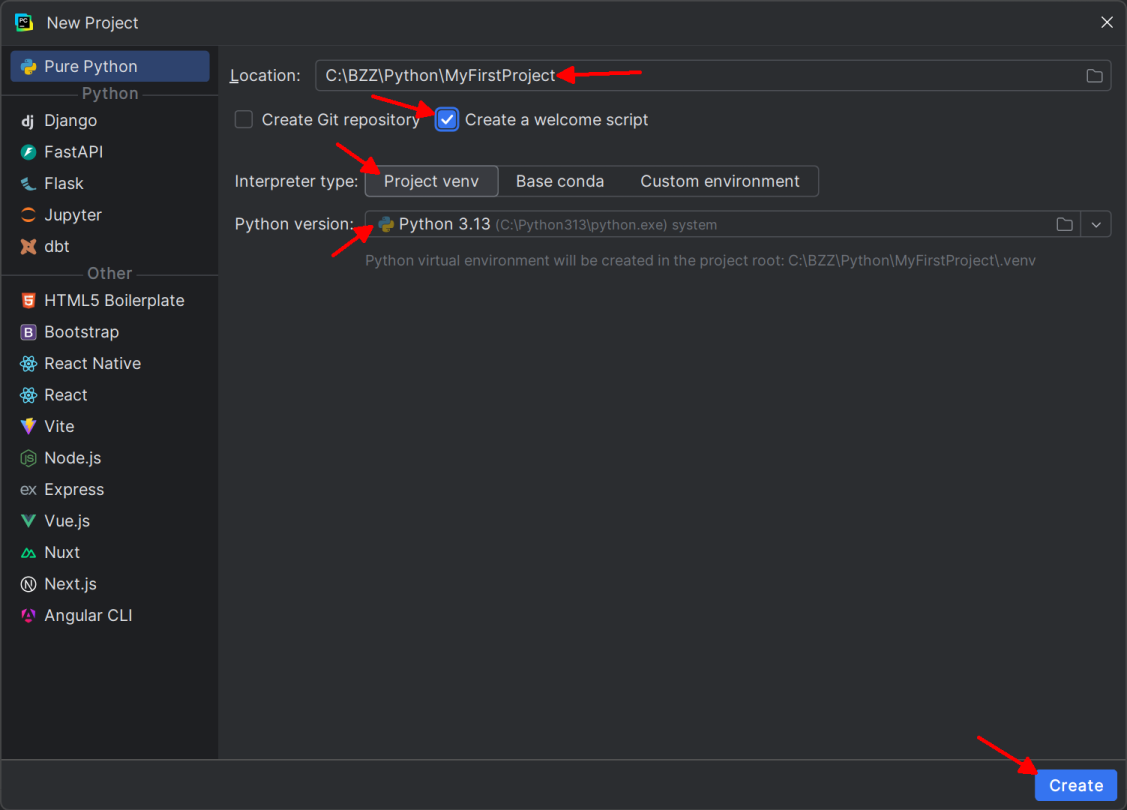Switch to Custom environment interpreter type
This screenshot has height=810, width=1127.
[719, 181]
